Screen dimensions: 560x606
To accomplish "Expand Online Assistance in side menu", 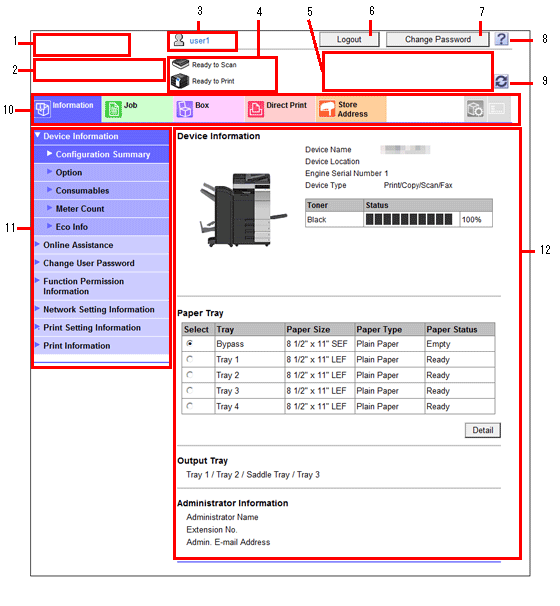I will coord(102,245).
